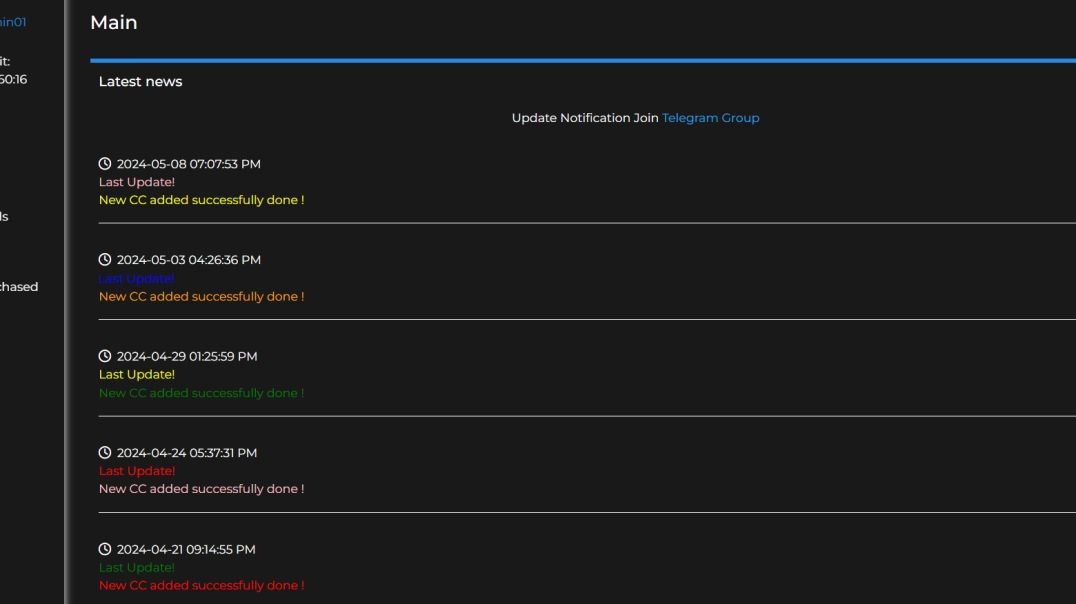The image size is (1076, 604).
Task: Click the blue "Last Update!" under the 2024-05-03 entry
Action: click(x=137, y=279)
